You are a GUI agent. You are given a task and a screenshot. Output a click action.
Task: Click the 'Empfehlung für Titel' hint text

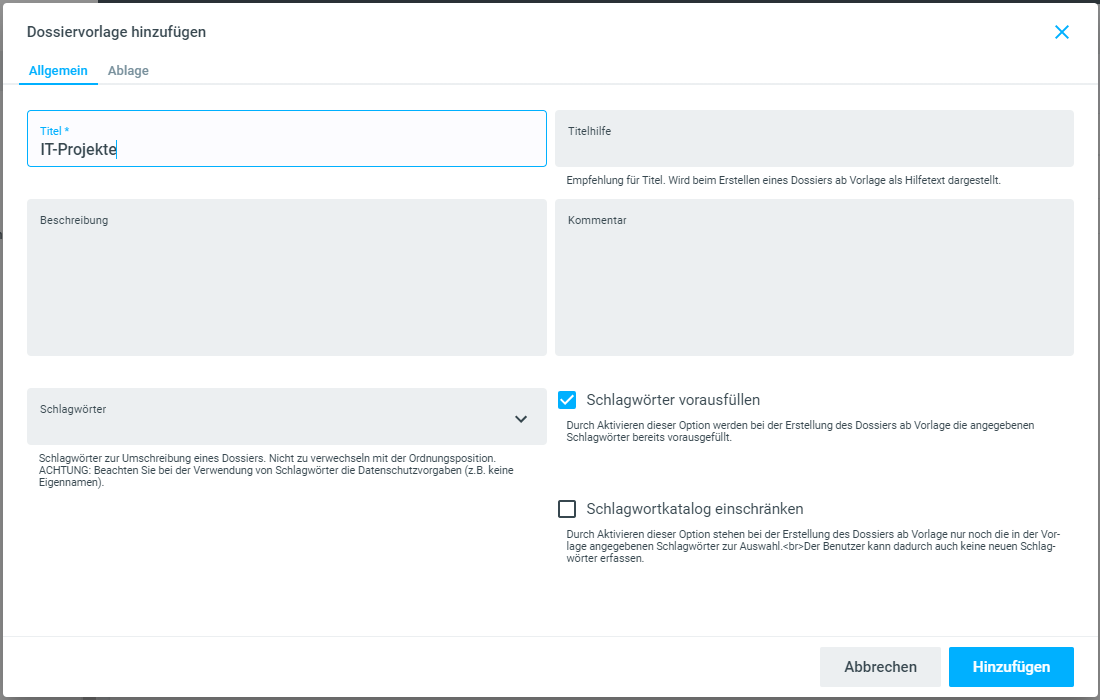783,181
